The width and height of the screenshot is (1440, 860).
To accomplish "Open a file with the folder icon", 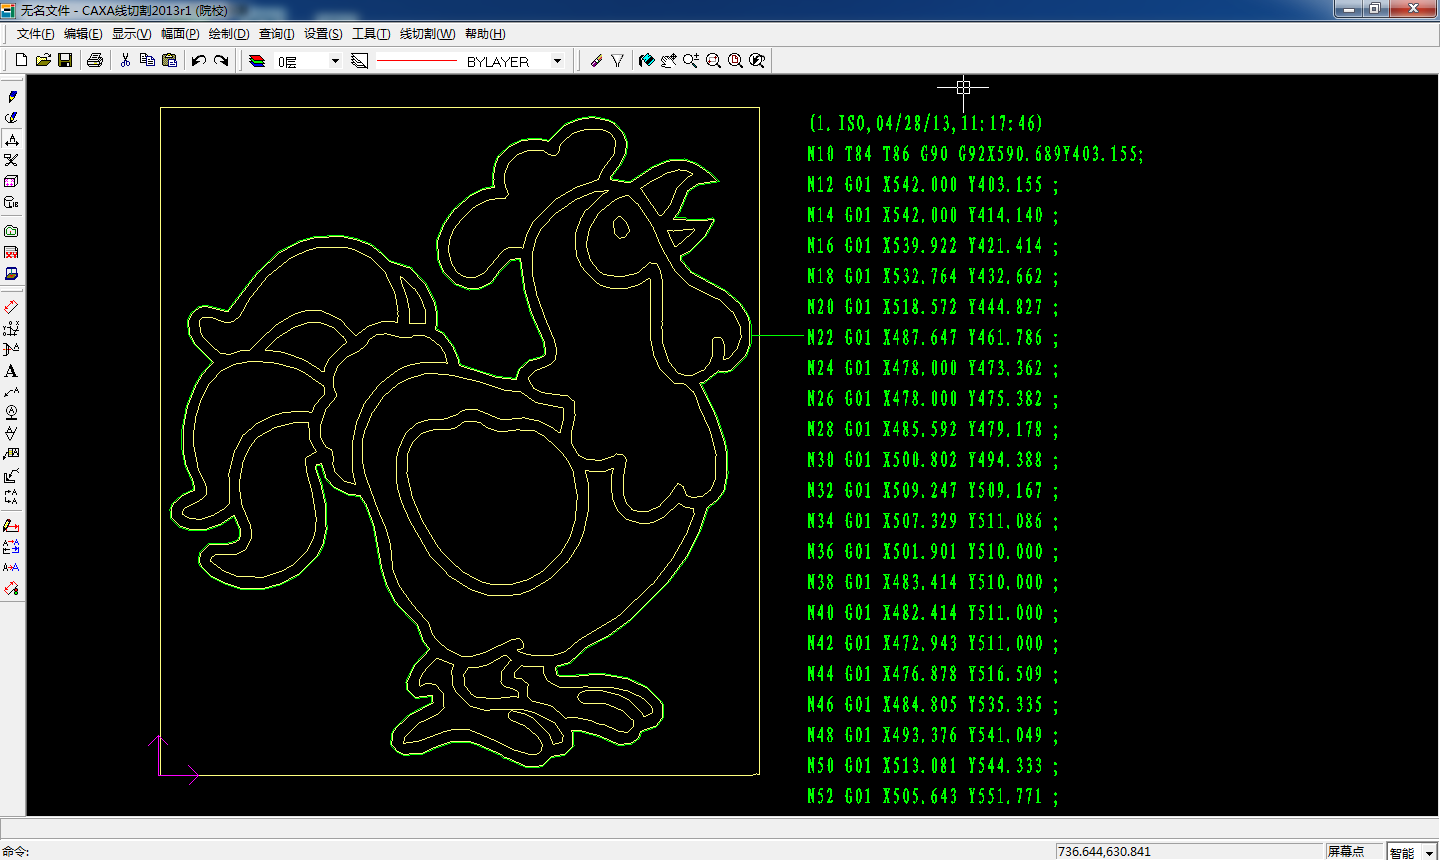I will click(43, 61).
